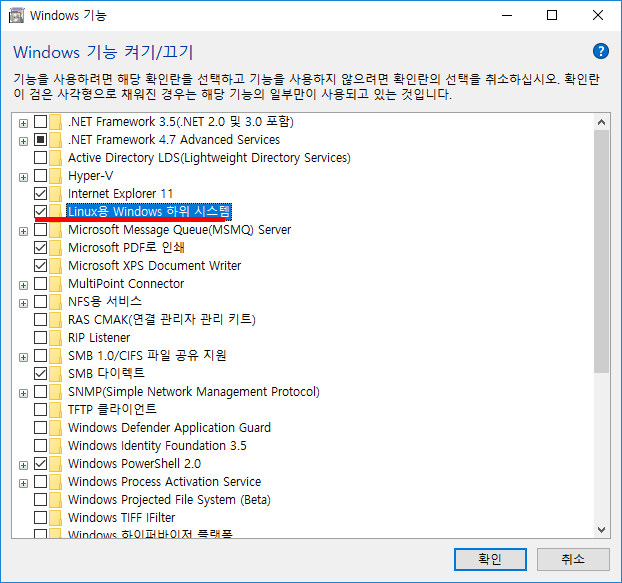Check RAS CMAK checkbox

40,319
